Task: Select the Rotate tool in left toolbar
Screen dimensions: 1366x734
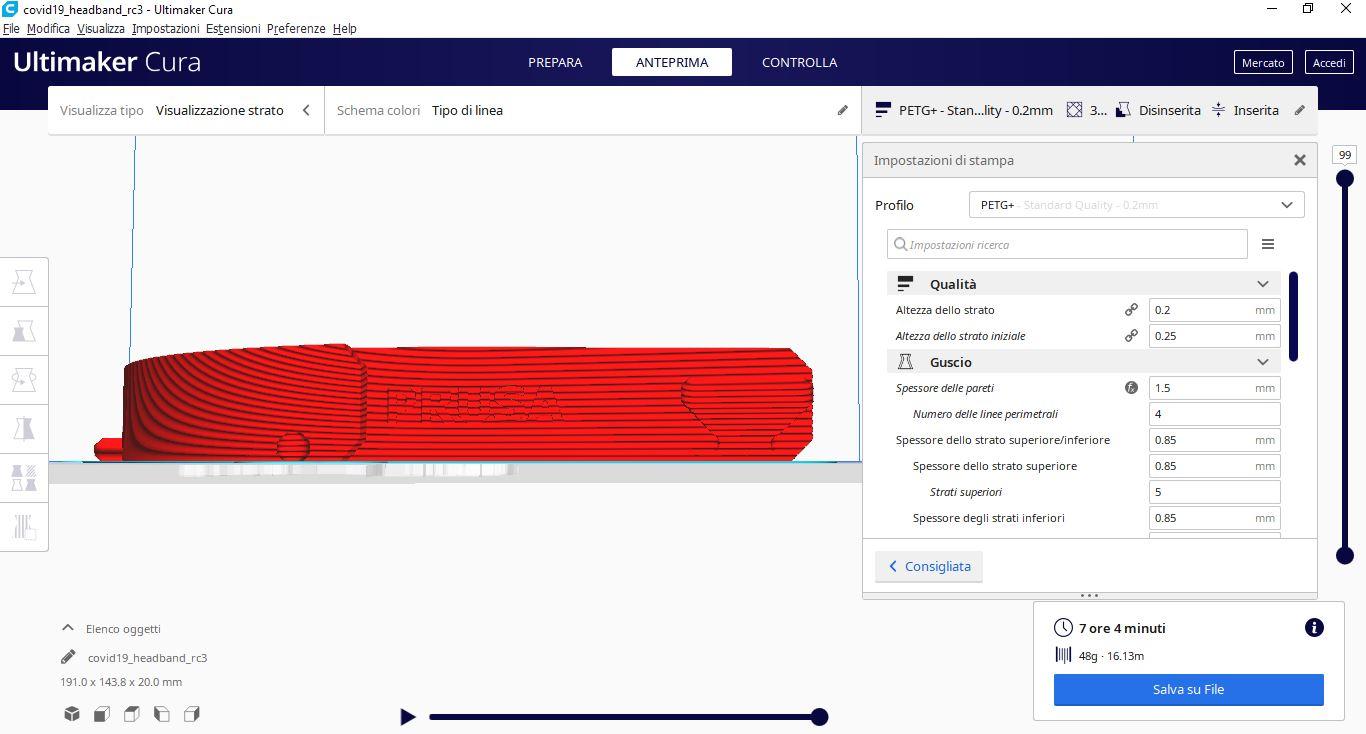Action: (24, 380)
